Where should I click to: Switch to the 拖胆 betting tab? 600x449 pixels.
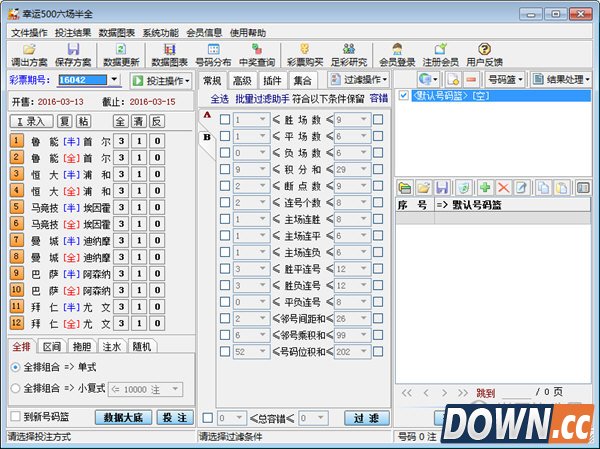82,347
